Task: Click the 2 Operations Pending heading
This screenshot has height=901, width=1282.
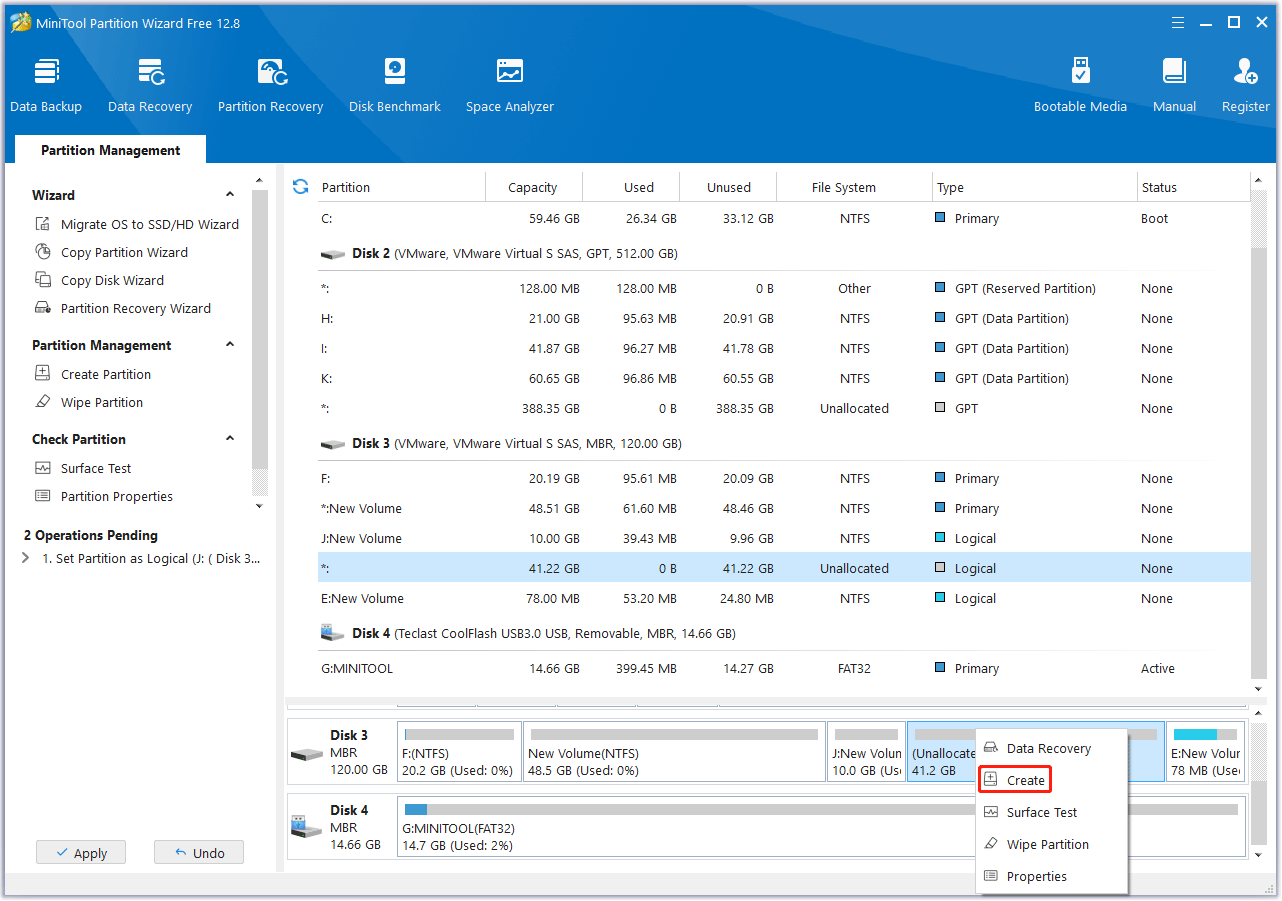Action: (91, 535)
